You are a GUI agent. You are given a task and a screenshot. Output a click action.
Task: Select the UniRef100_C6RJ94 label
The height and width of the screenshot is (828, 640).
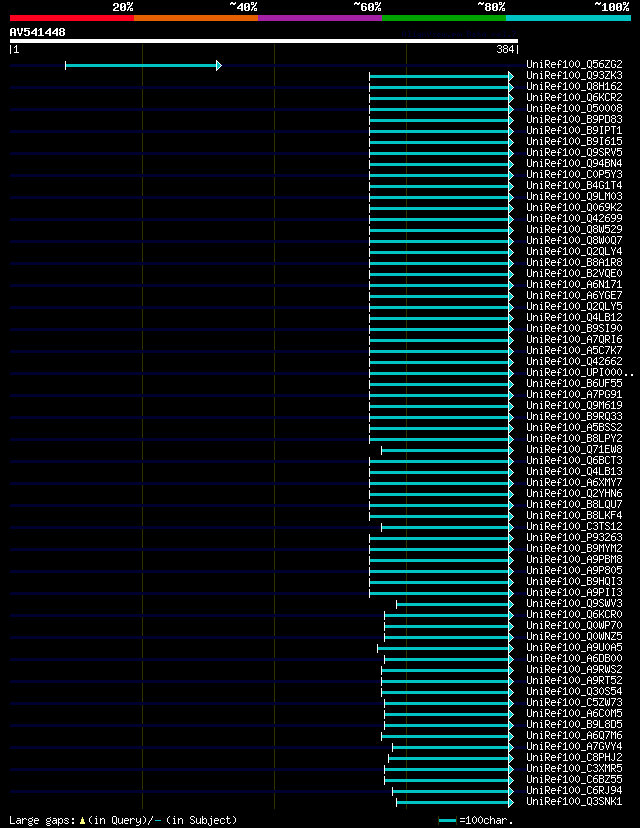coord(574,791)
